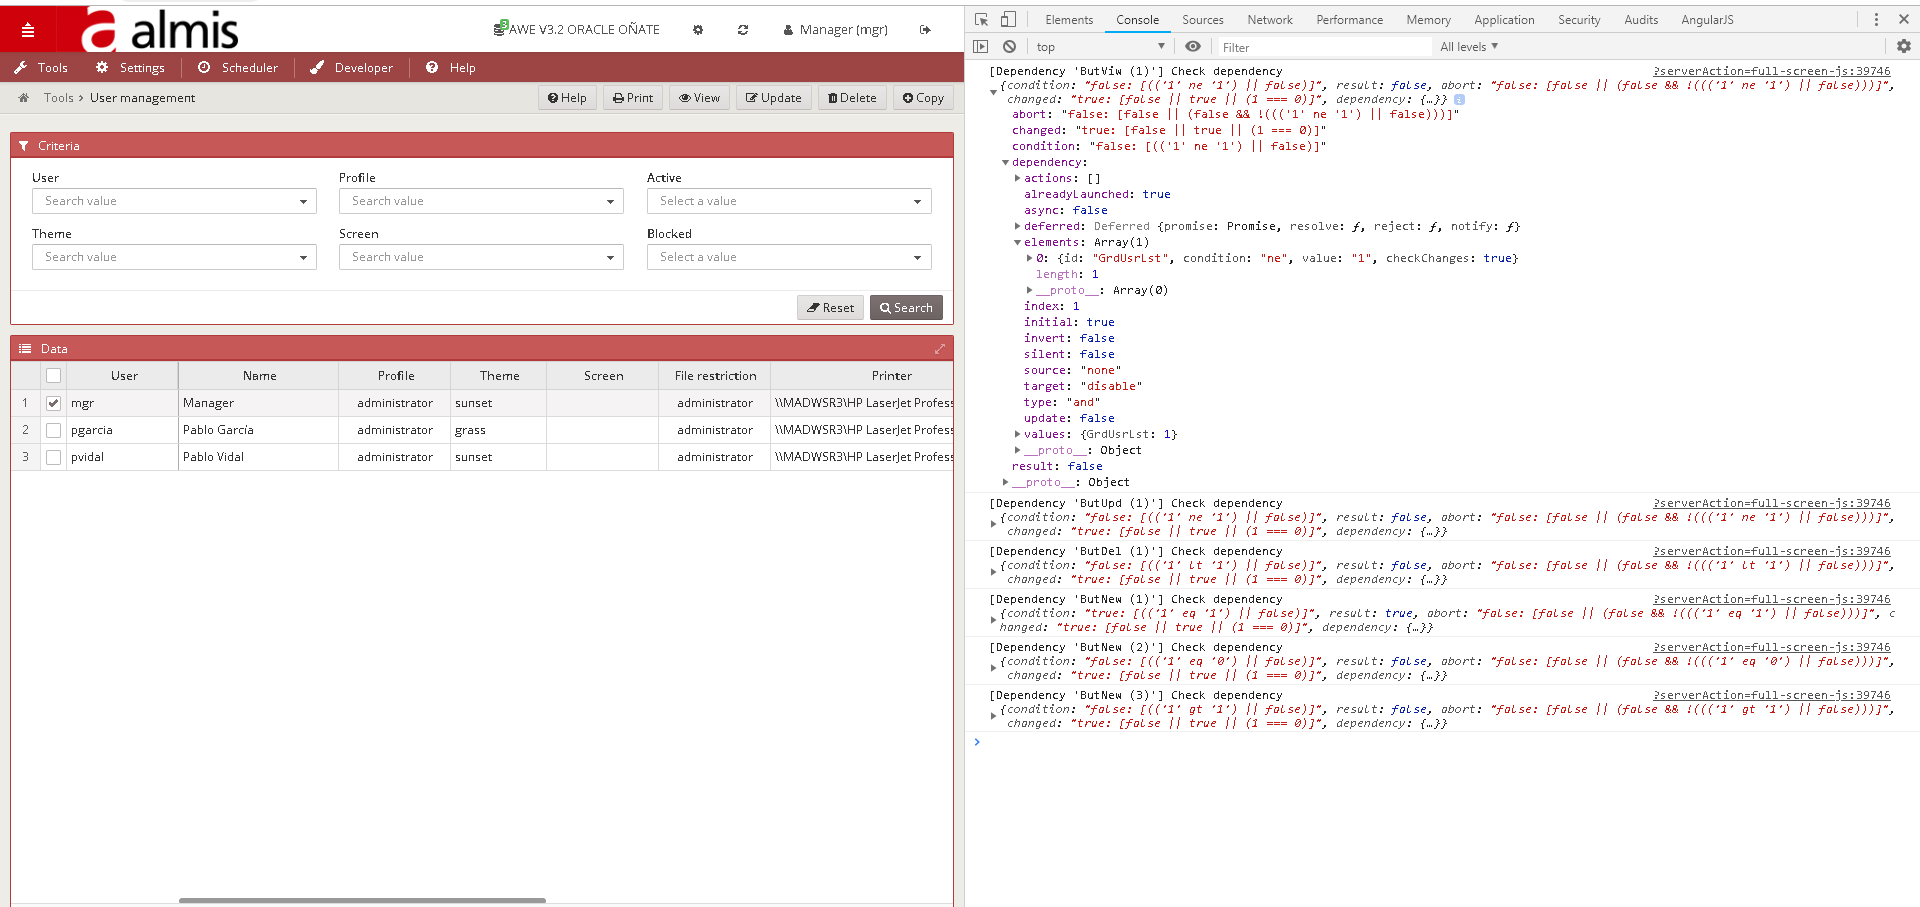Click the logout icon beside Manager
Image resolution: width=1920 pixels, height=907 pixels.
pyautogui.click(x=925, y=30)
